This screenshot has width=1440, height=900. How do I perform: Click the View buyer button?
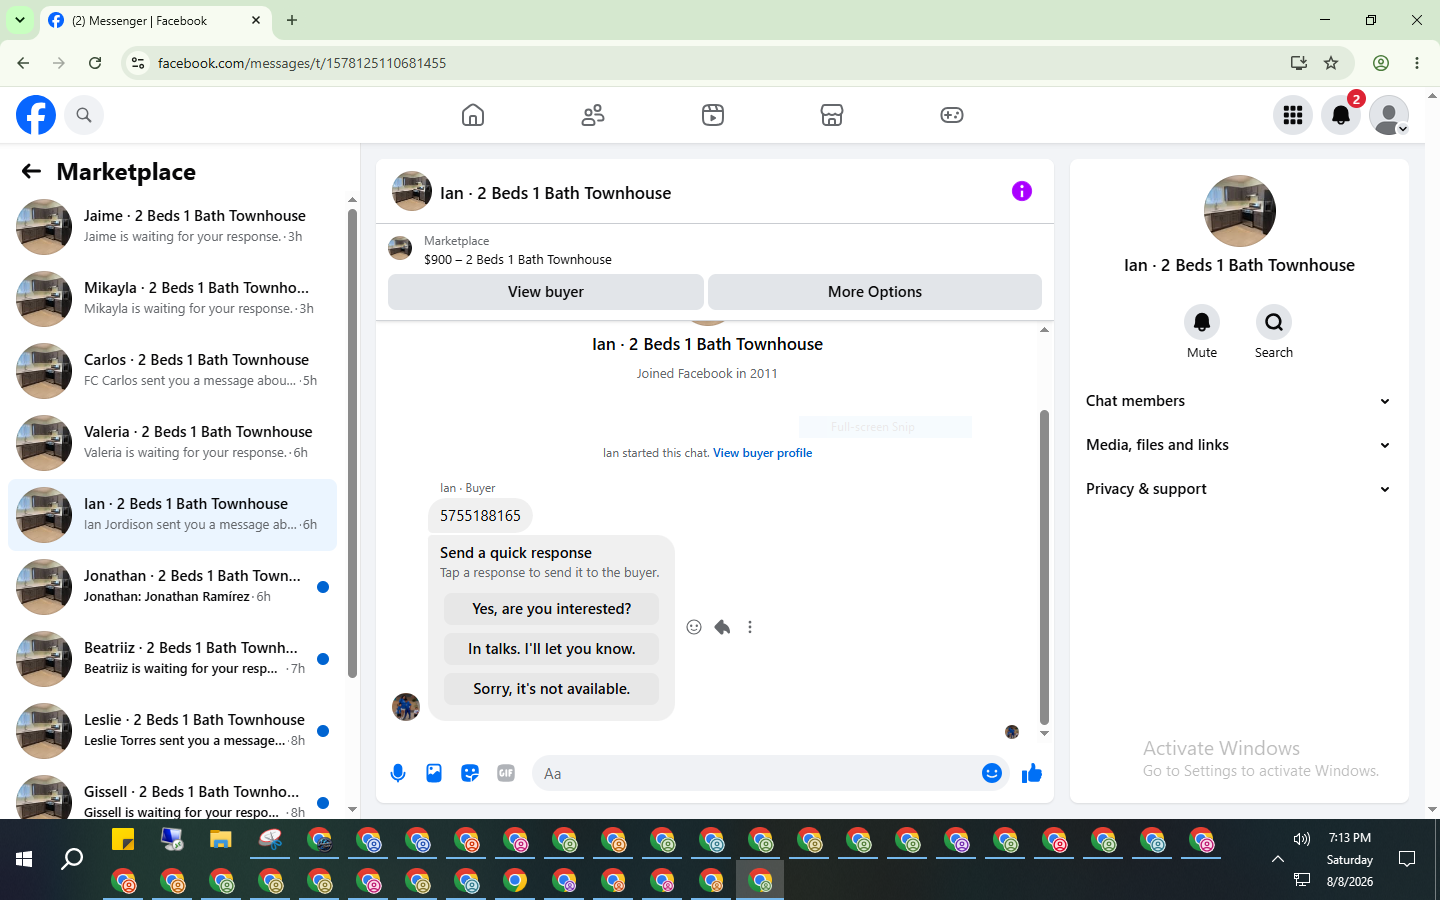point(546,292)
